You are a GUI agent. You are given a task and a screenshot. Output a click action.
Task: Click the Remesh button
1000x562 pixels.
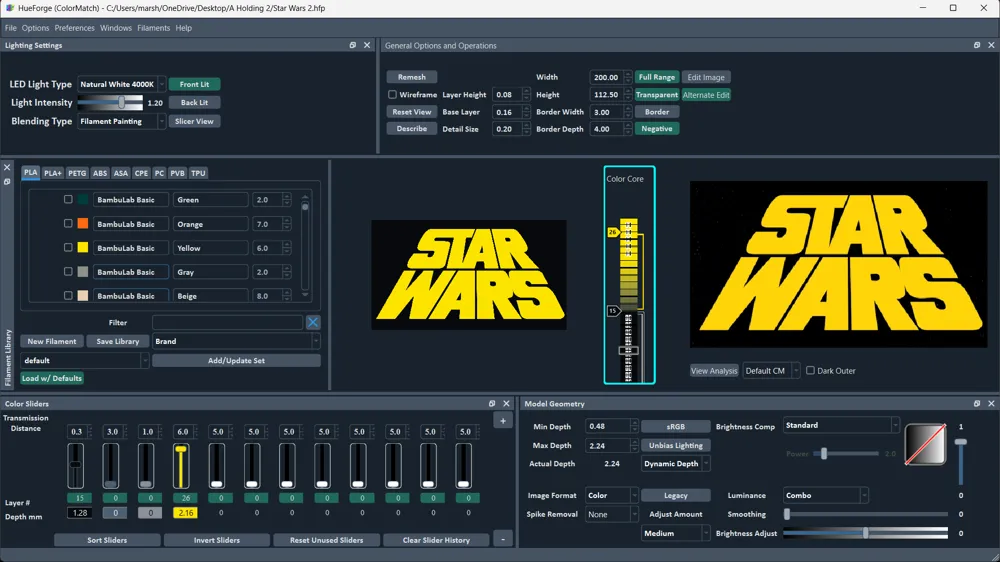pos(411,77)
